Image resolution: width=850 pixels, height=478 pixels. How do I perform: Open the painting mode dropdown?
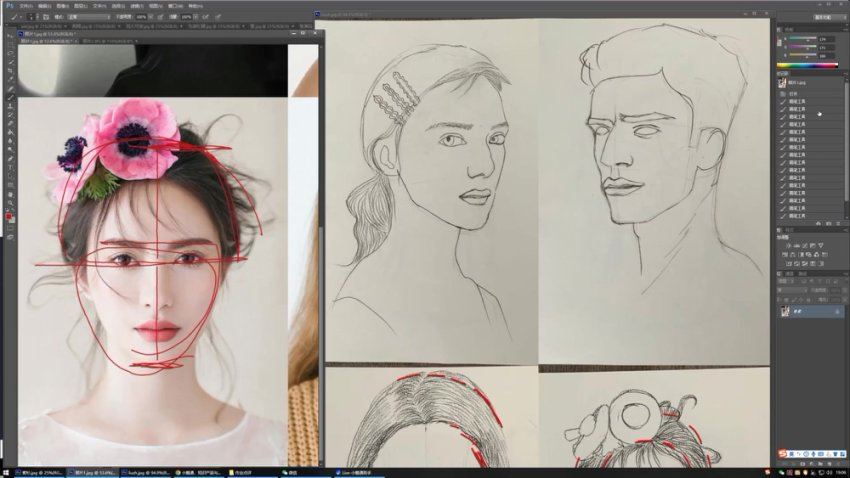tap(88, 17)
